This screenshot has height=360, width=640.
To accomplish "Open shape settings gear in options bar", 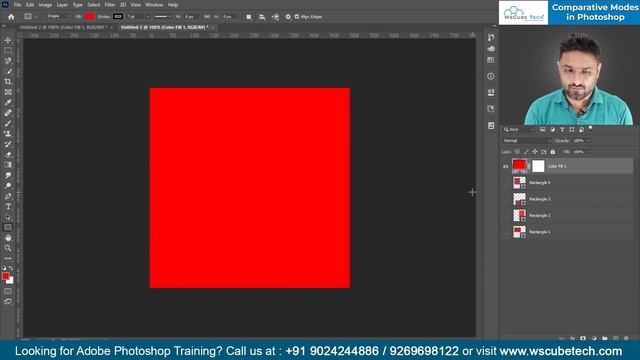I will tap(288, 17).
